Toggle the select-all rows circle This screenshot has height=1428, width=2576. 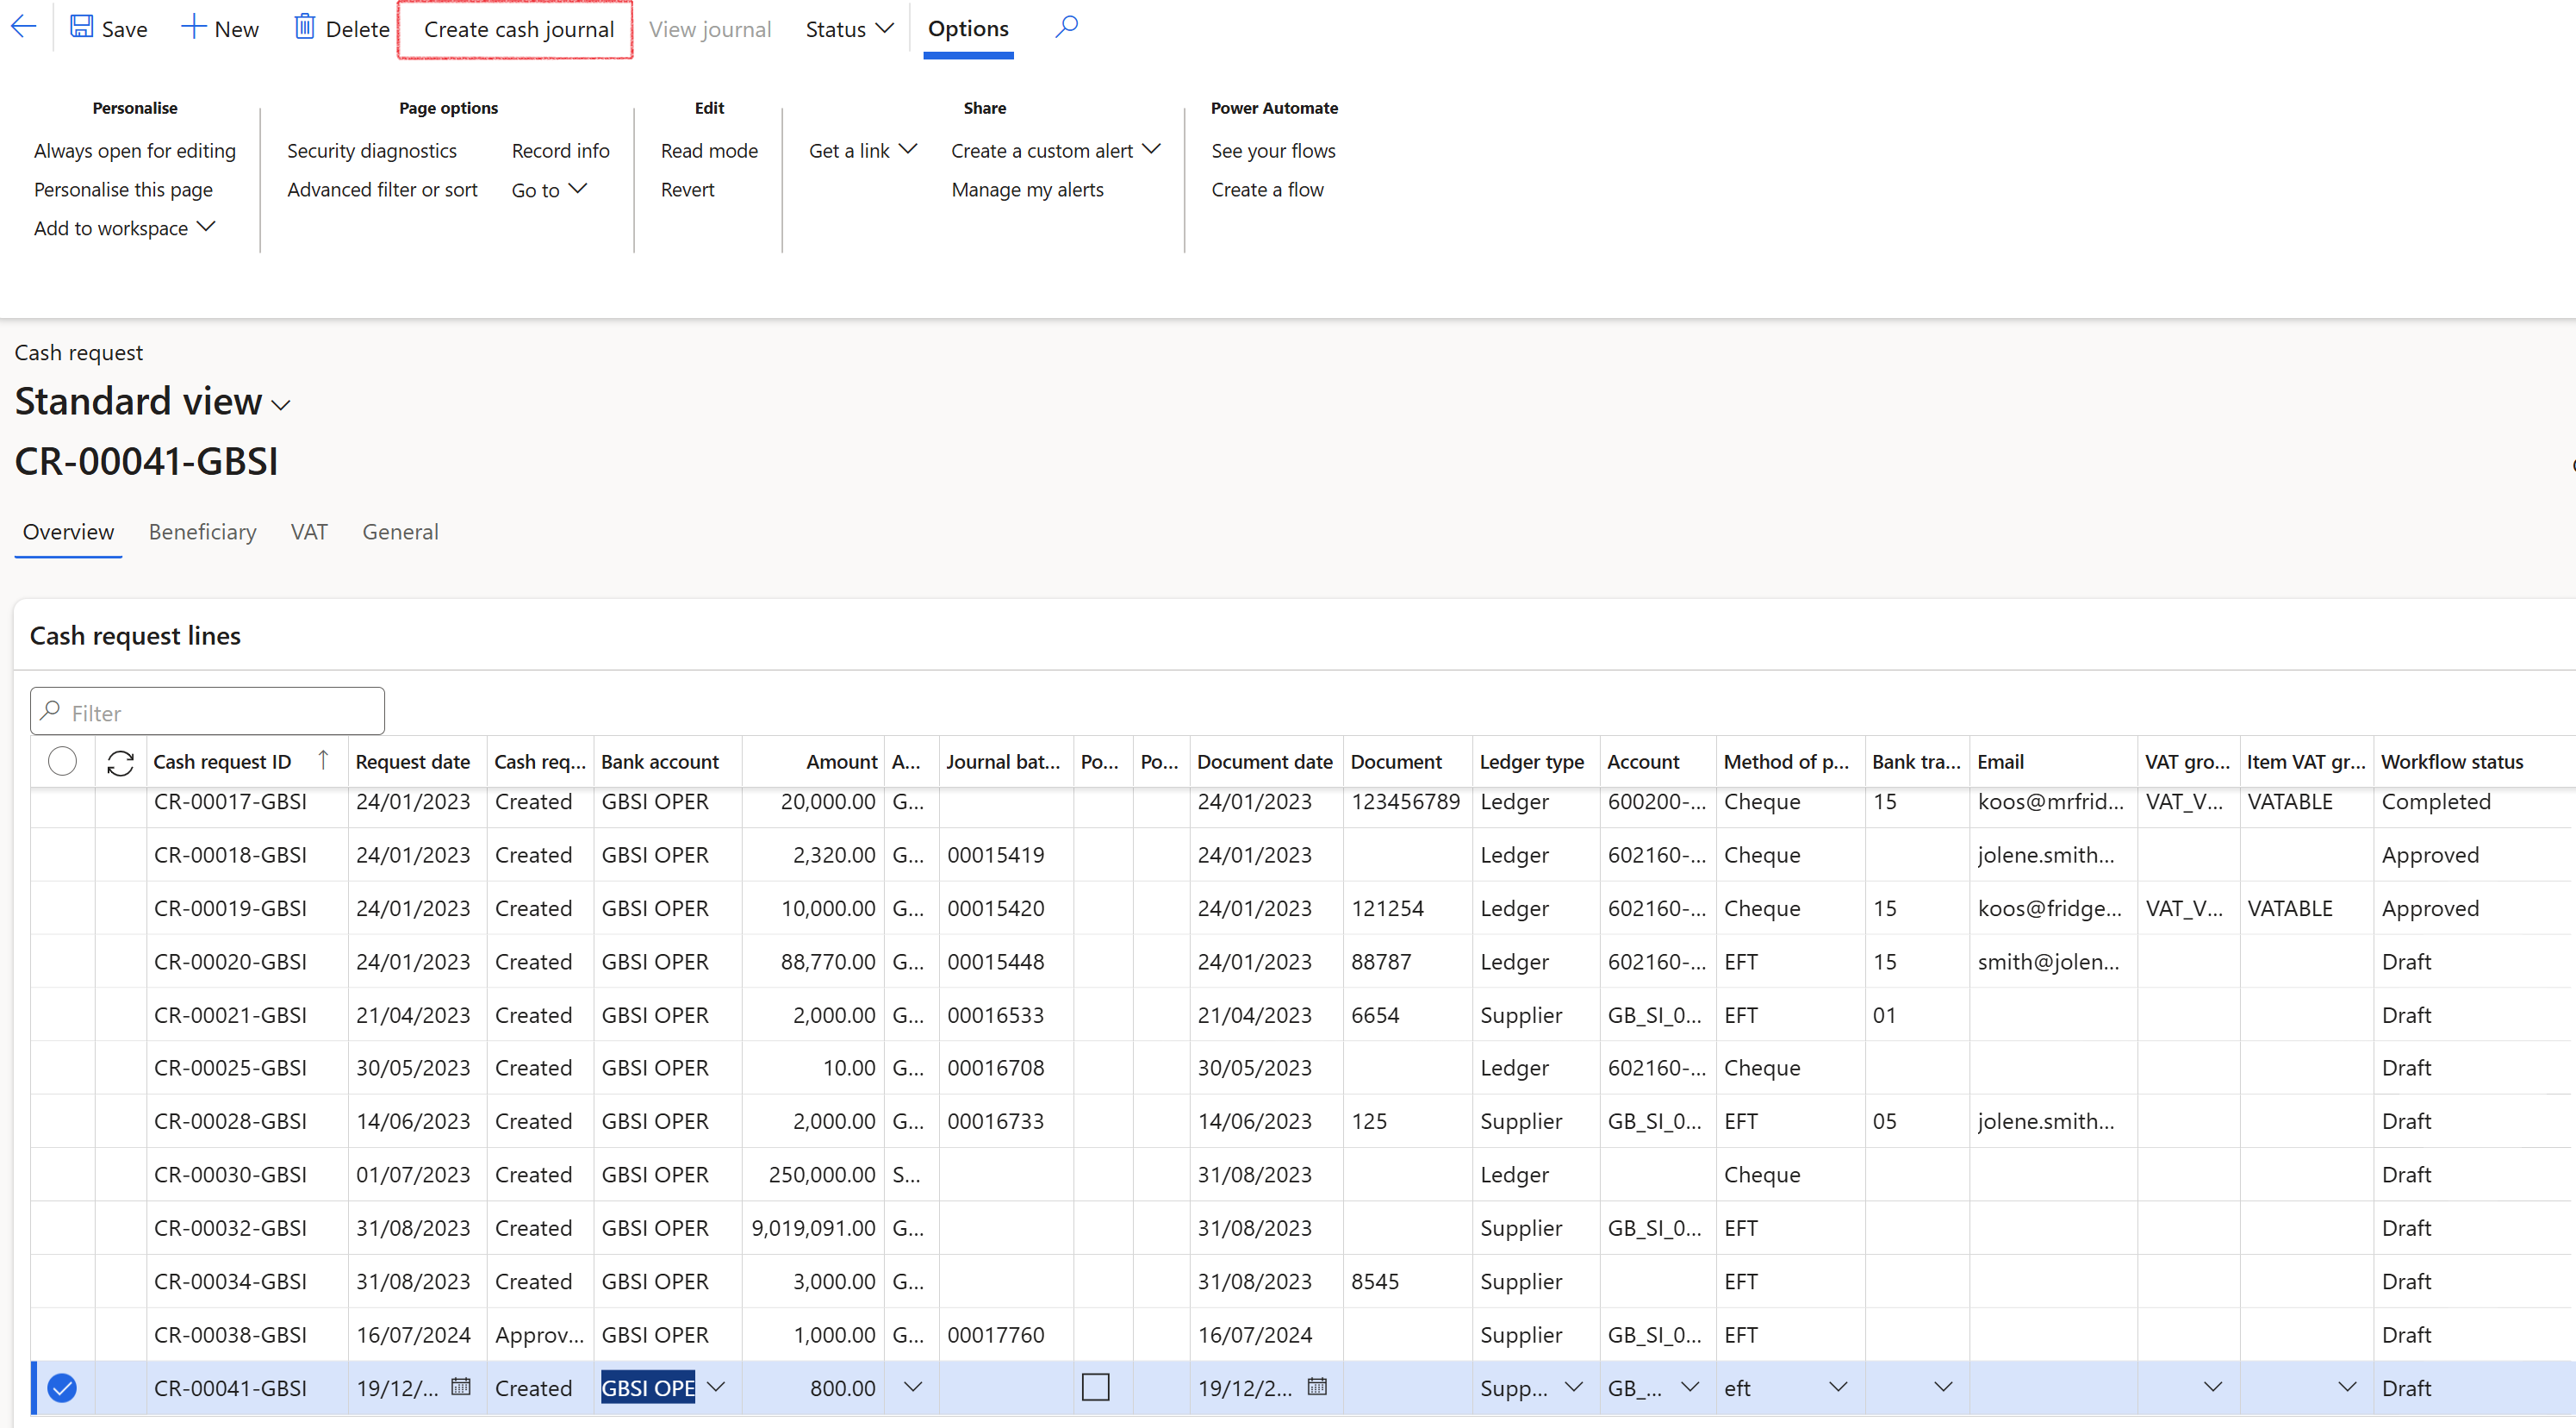coord(62,761)
